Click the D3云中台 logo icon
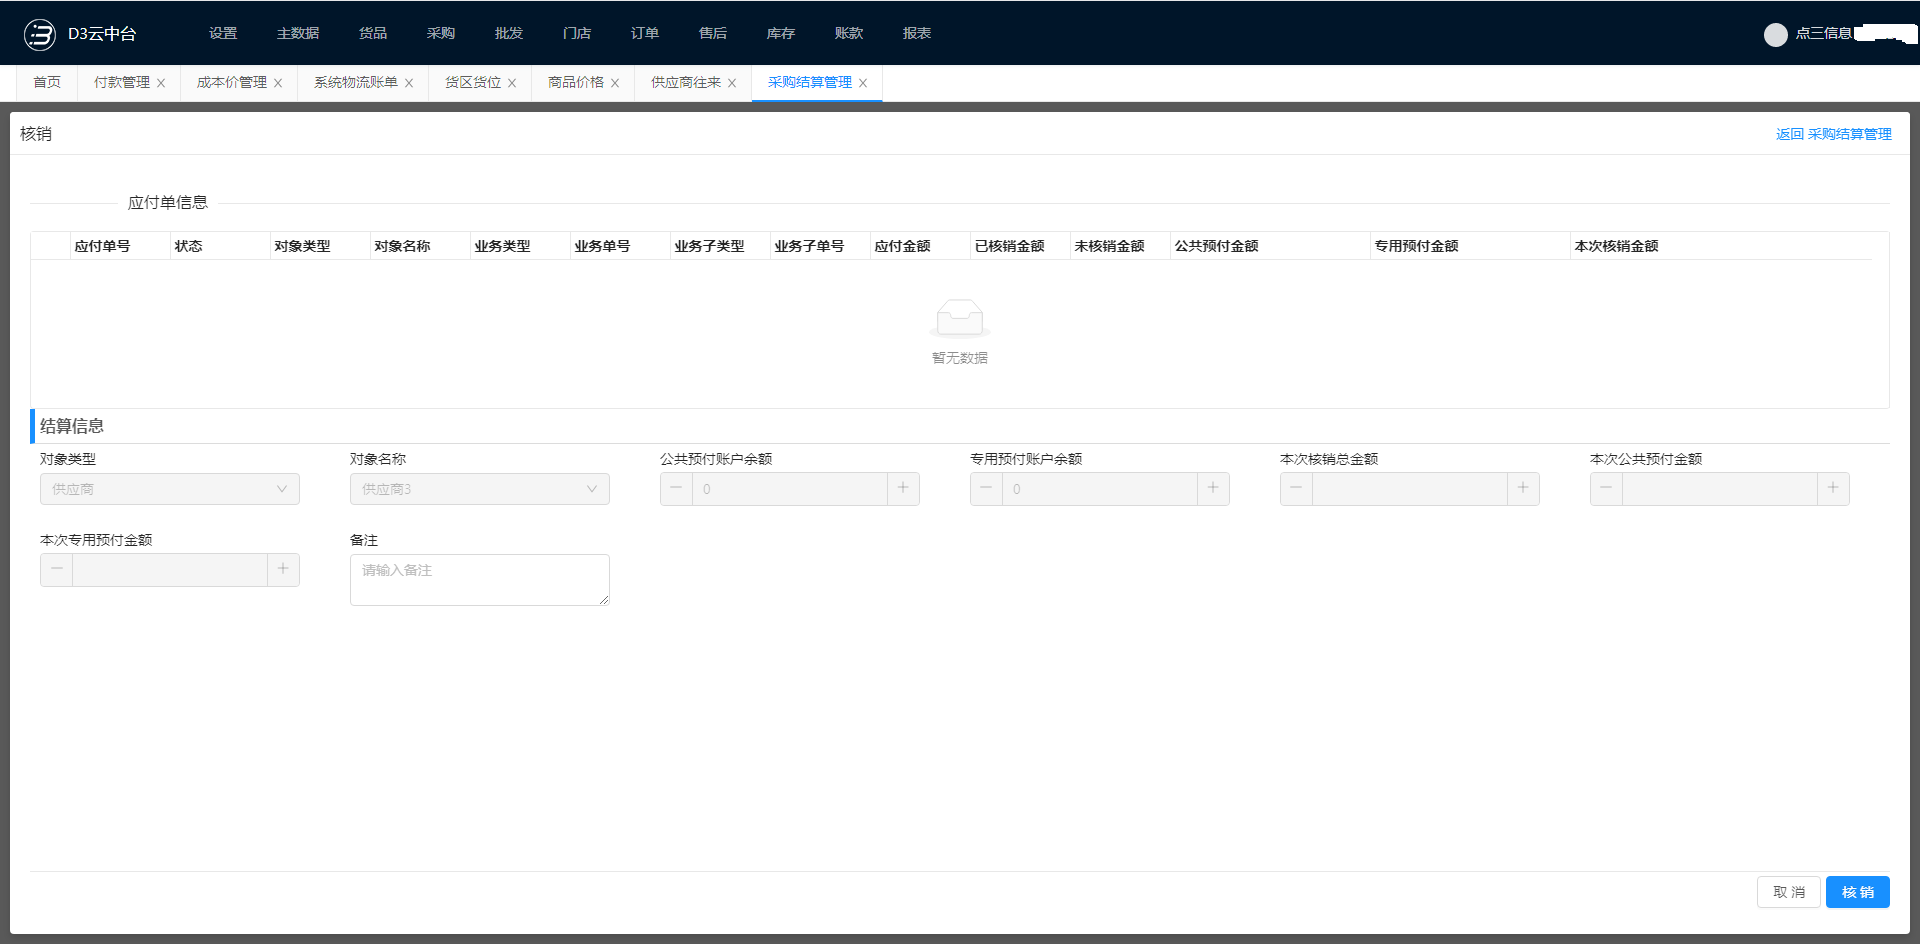Viewport: 1920px width, 944px height. point(40,34)
